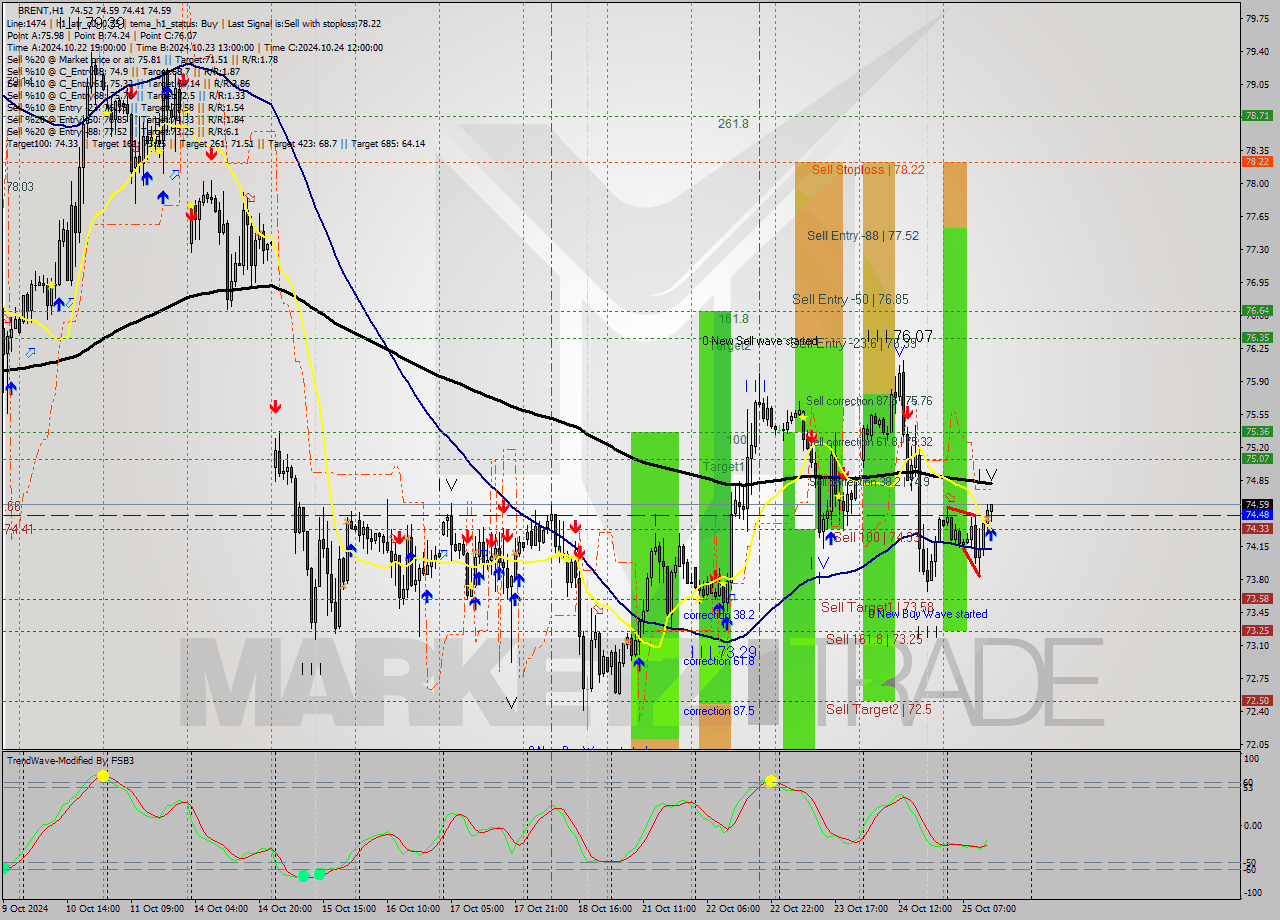Screen dimensions: 1280x920
Task: Click the green 76.35 price tag on axis
Action: click(x=1257, y=338)
